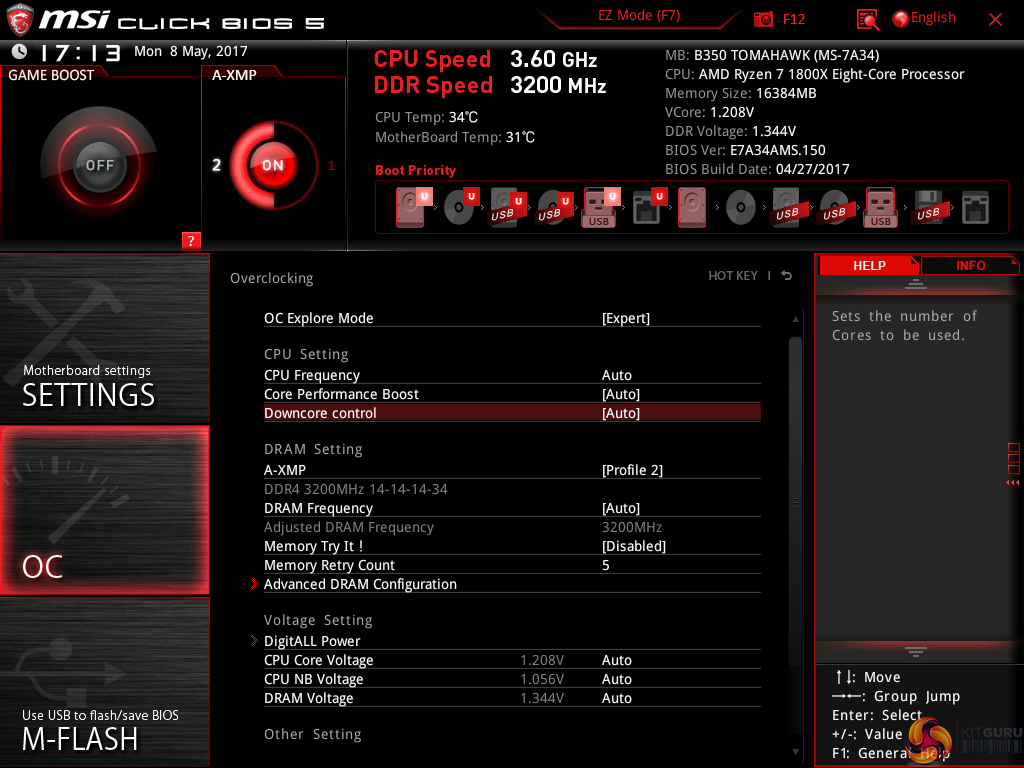
Task: Open A-XMP [Profile 2] options
Action: click(x=512, y=470)
